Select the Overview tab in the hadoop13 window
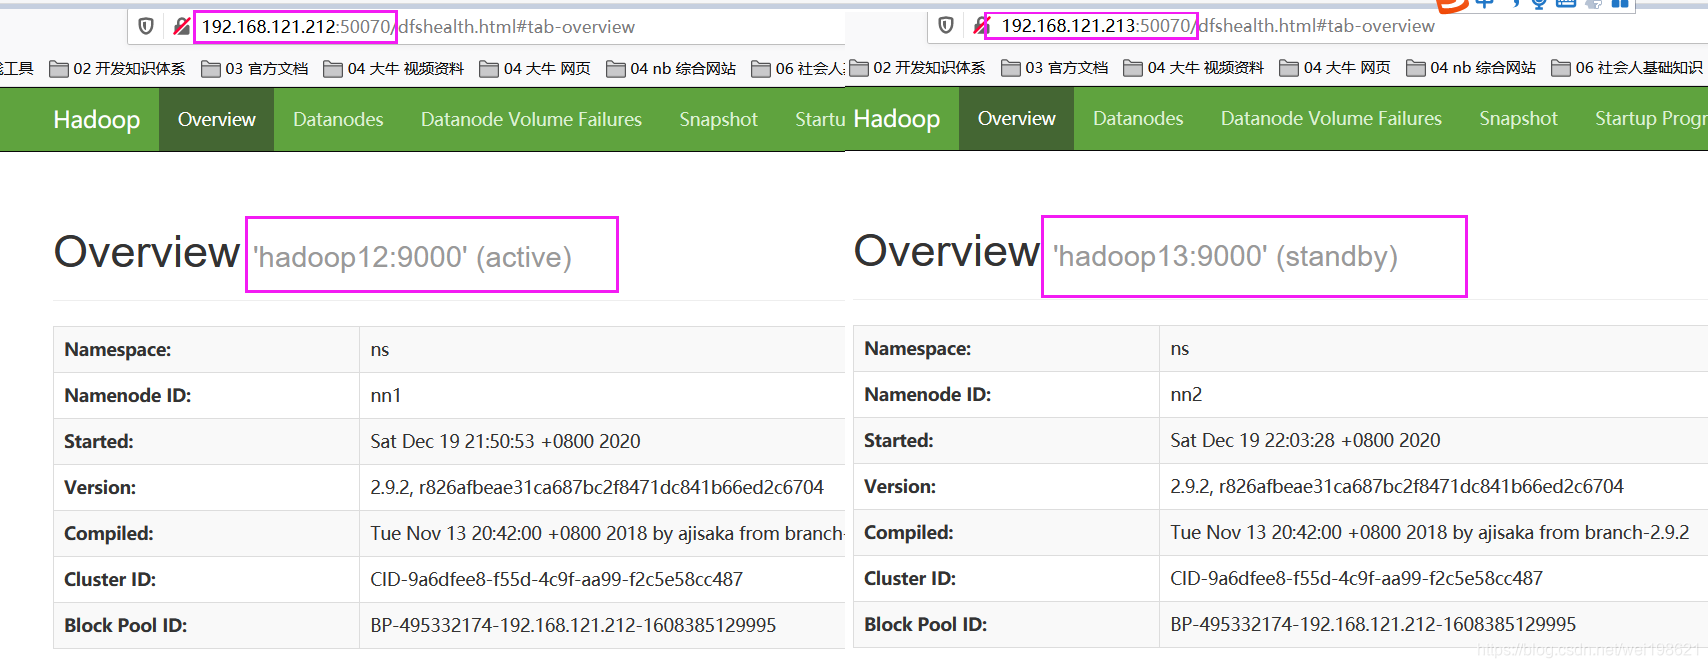1708x668 pixels. pos(1017,119)
